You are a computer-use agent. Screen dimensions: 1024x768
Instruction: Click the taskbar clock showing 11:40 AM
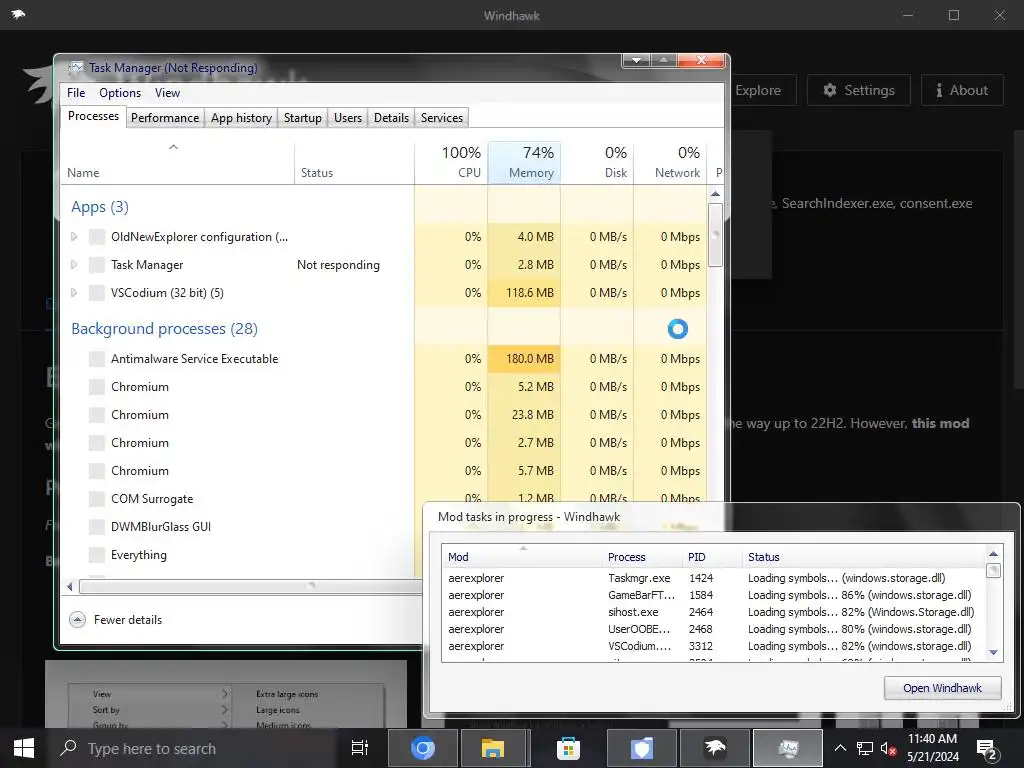point(932,748)
